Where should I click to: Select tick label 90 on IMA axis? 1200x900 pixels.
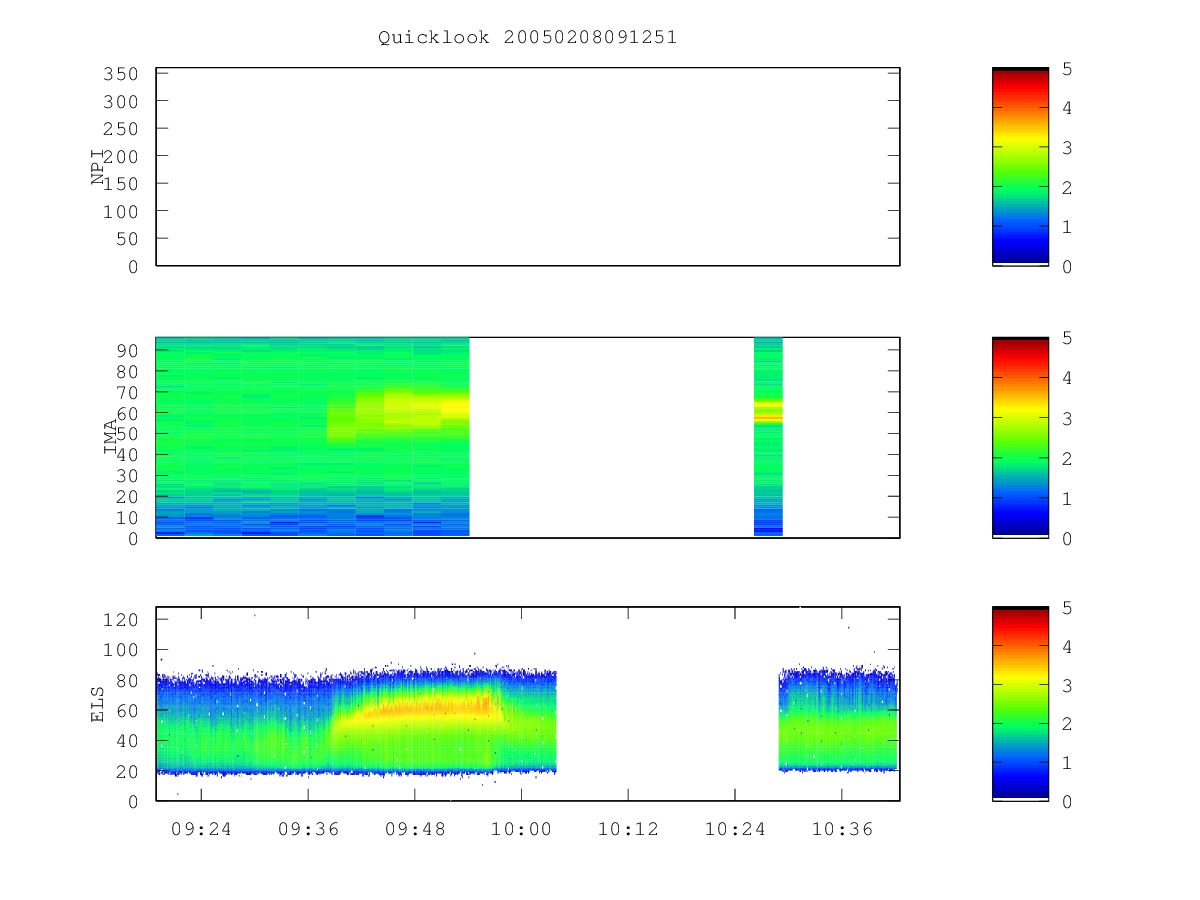(x=125, y=350)
